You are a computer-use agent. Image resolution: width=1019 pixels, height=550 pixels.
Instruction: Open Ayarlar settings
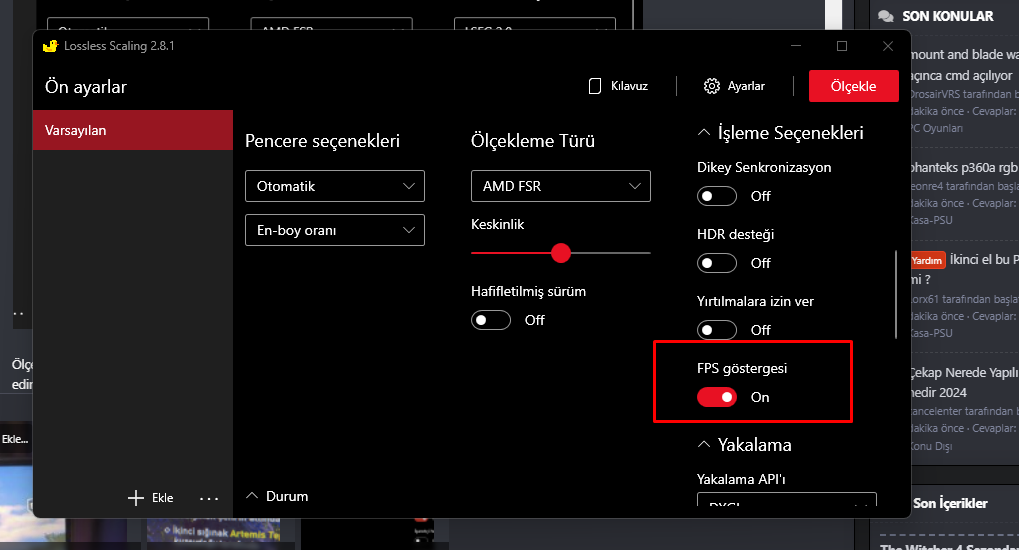734,86
